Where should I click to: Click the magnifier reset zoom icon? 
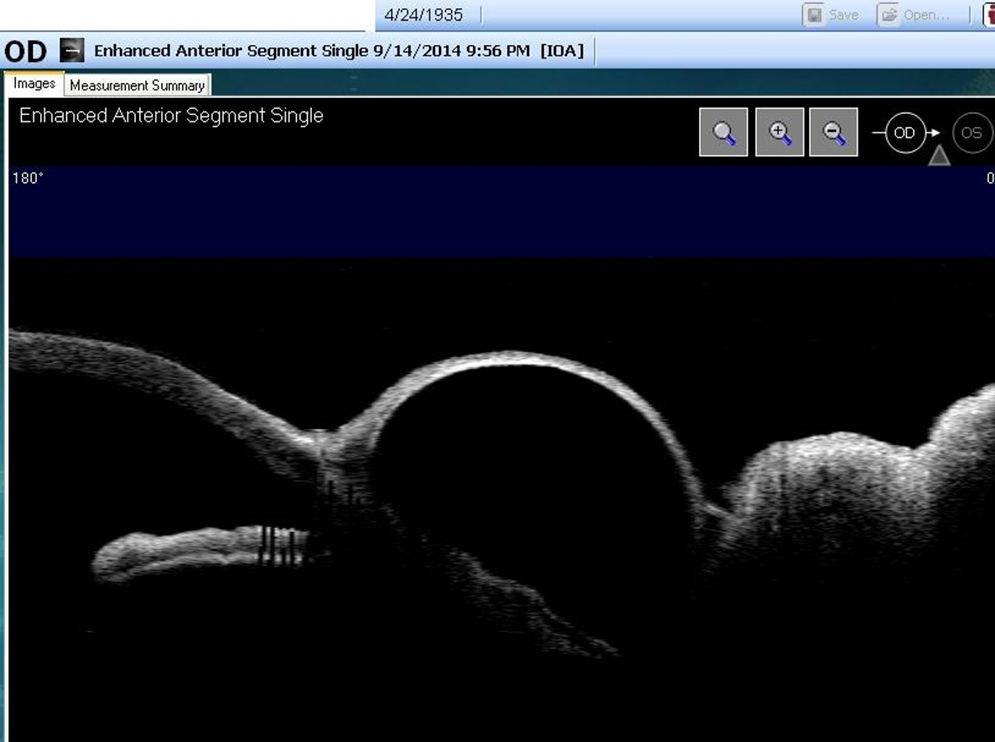723,132
